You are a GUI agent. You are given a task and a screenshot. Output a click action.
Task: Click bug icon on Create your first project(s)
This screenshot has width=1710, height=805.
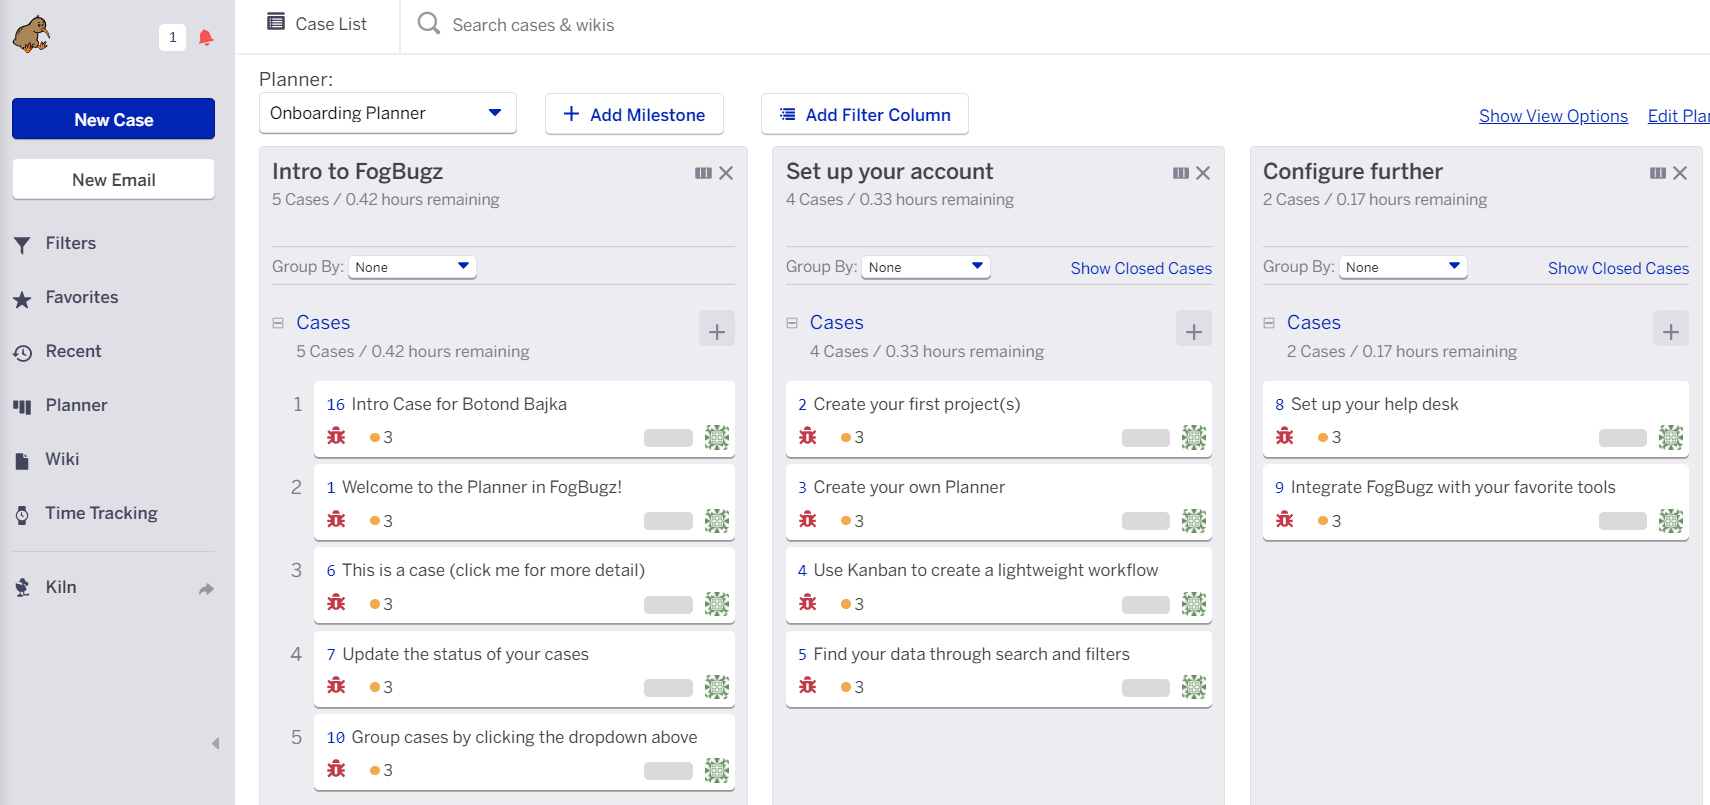(x=808, y=436)
